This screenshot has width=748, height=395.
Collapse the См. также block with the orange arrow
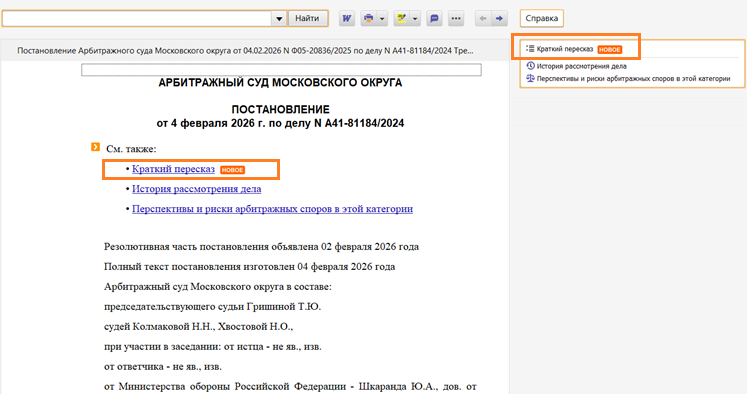point(95,147)
